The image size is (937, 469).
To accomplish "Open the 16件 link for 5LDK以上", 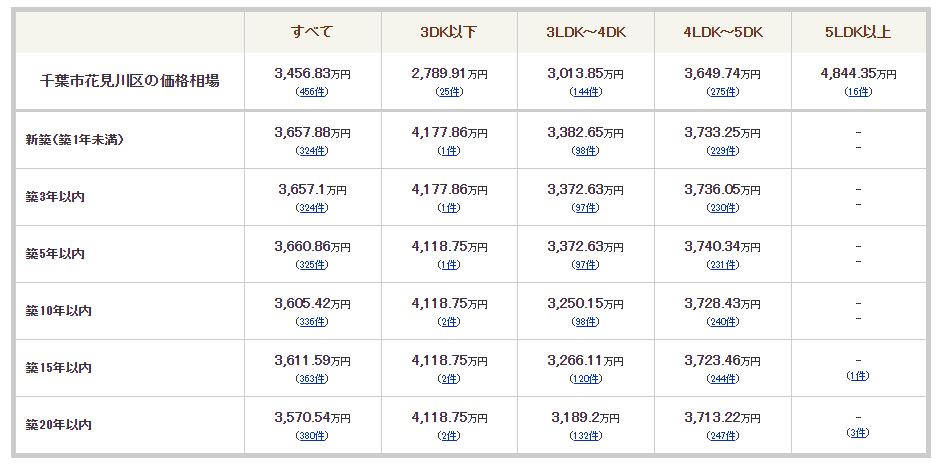I will click(858, 92).
